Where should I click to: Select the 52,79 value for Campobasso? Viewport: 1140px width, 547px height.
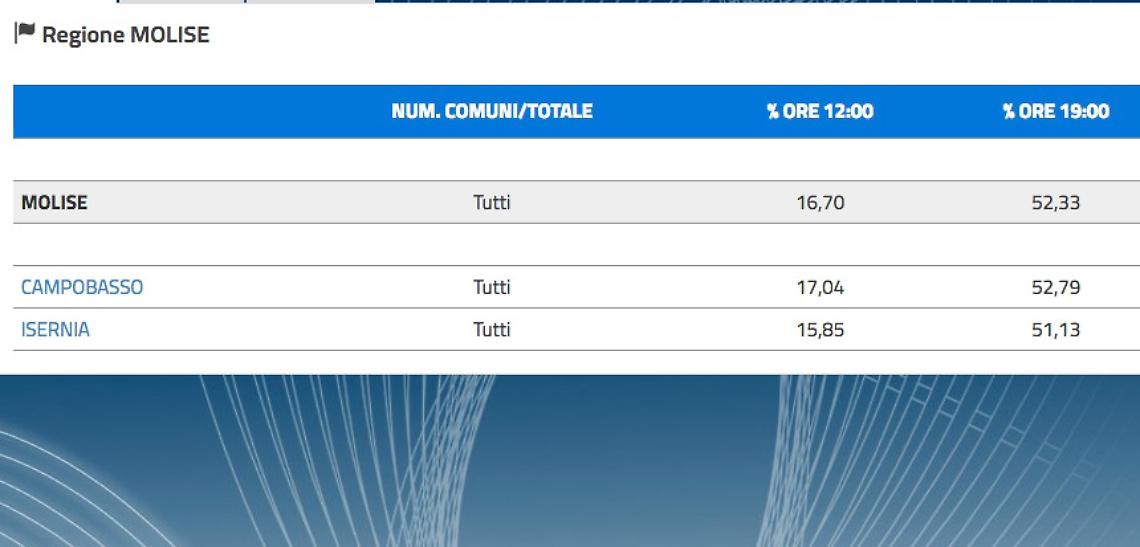pos(1056,287)
